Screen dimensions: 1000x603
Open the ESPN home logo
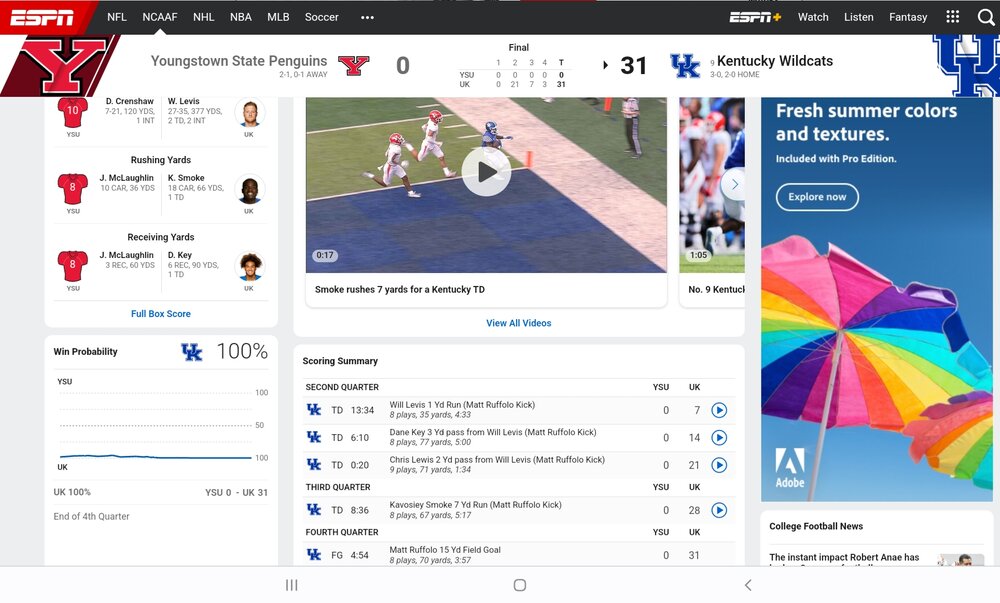[42, 17]
